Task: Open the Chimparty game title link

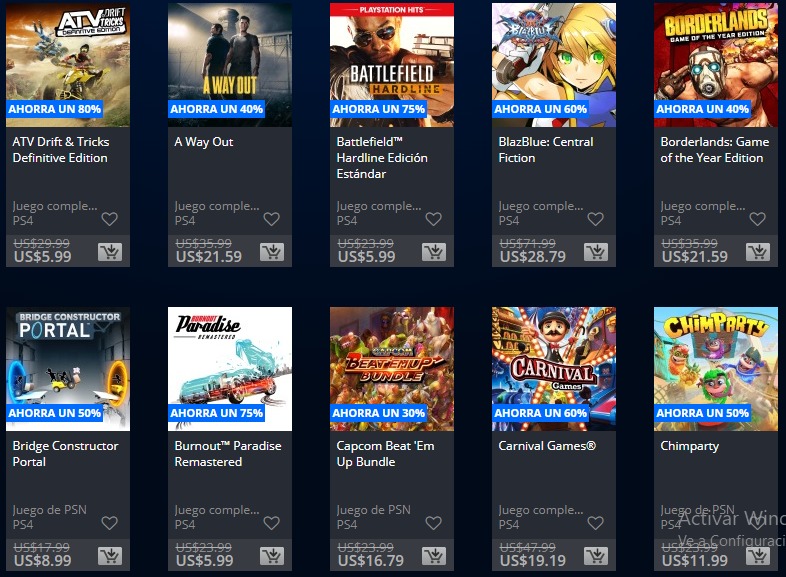Action: (x=689, y=446)
